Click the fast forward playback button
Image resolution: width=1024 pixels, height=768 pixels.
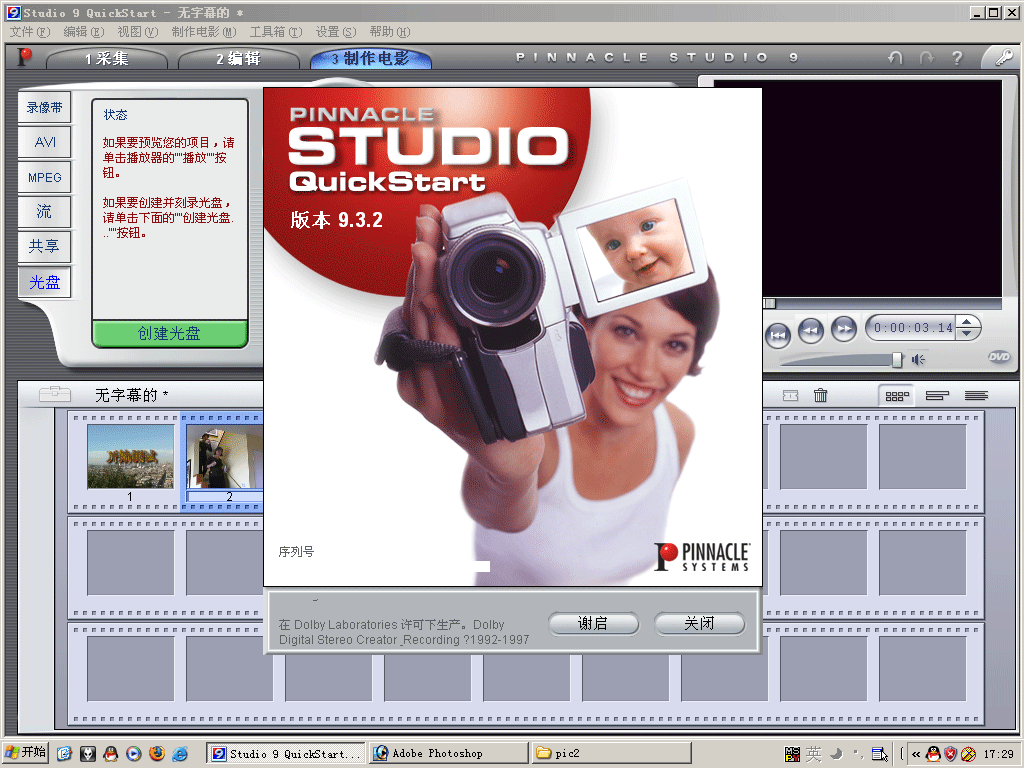pos(844,328)
